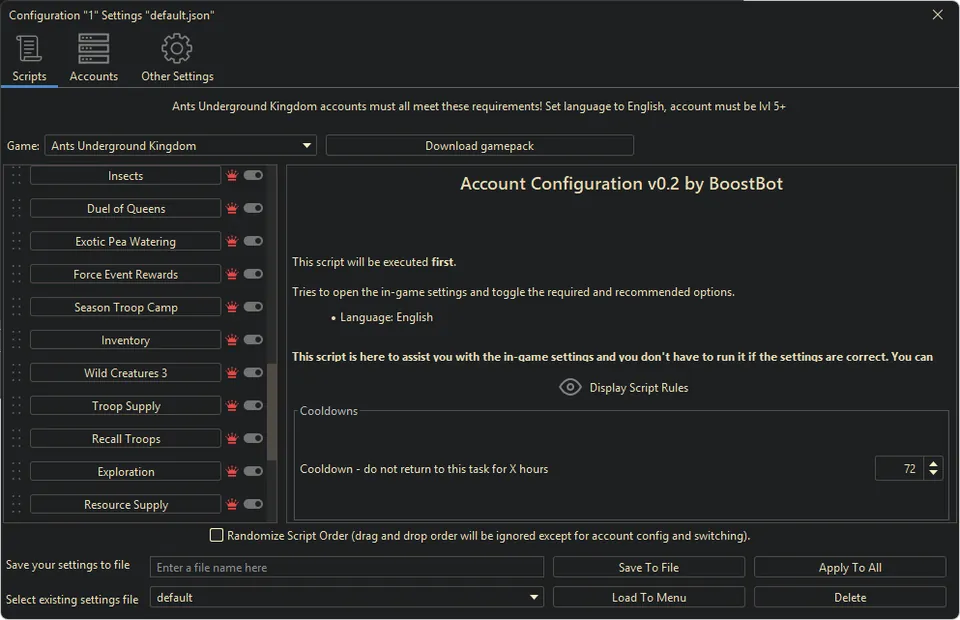Viewport: 960px width, 620px height.
Task: Toggle the Inventory script switch
Action: pyautogui.click(x=253, y=340)
